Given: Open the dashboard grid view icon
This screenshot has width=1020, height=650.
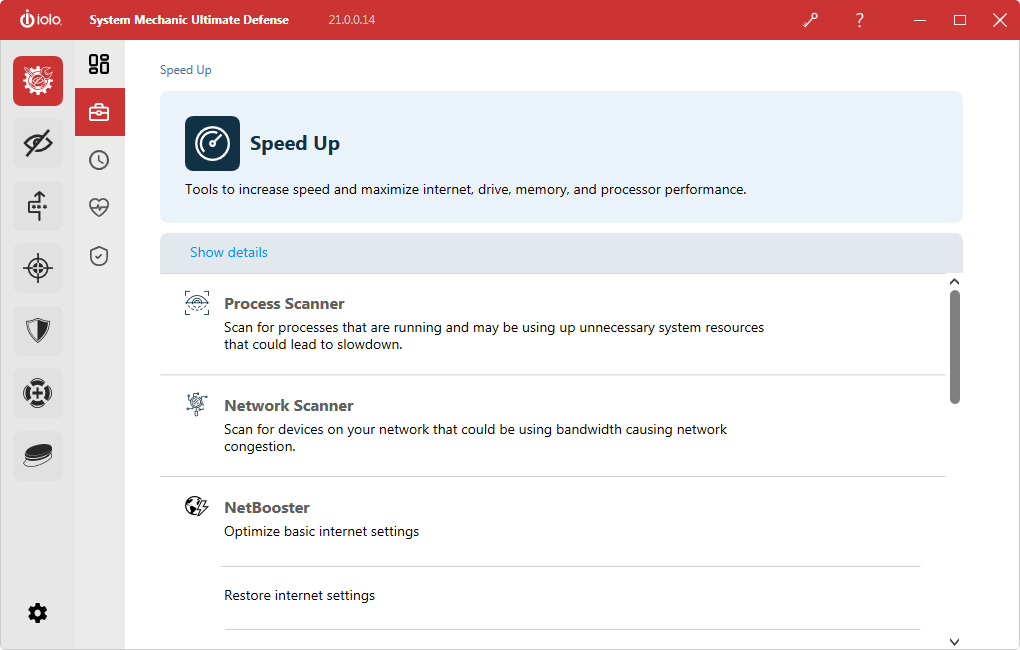Looking at the screenshot, I should click(99, 64).
